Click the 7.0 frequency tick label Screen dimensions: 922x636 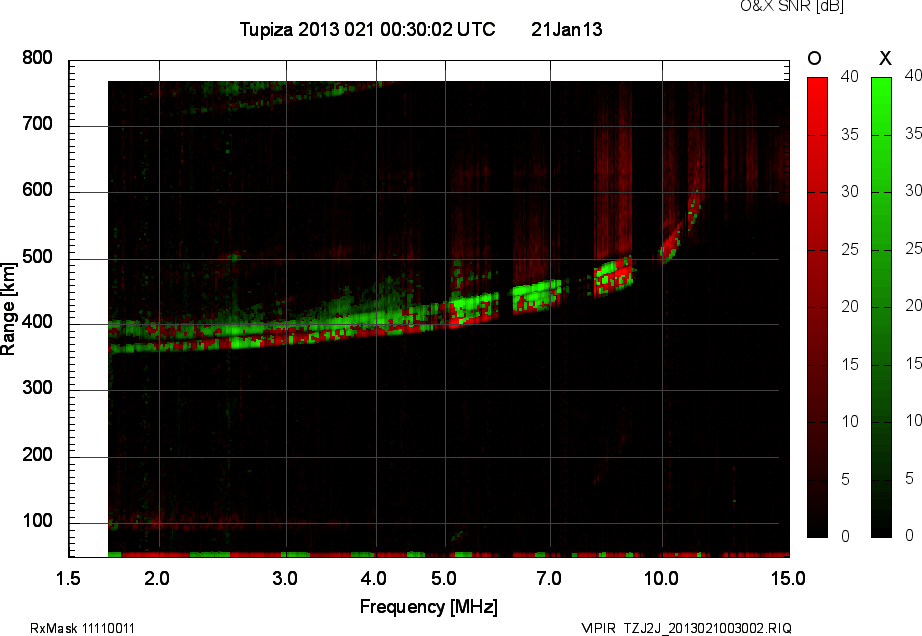549,578
